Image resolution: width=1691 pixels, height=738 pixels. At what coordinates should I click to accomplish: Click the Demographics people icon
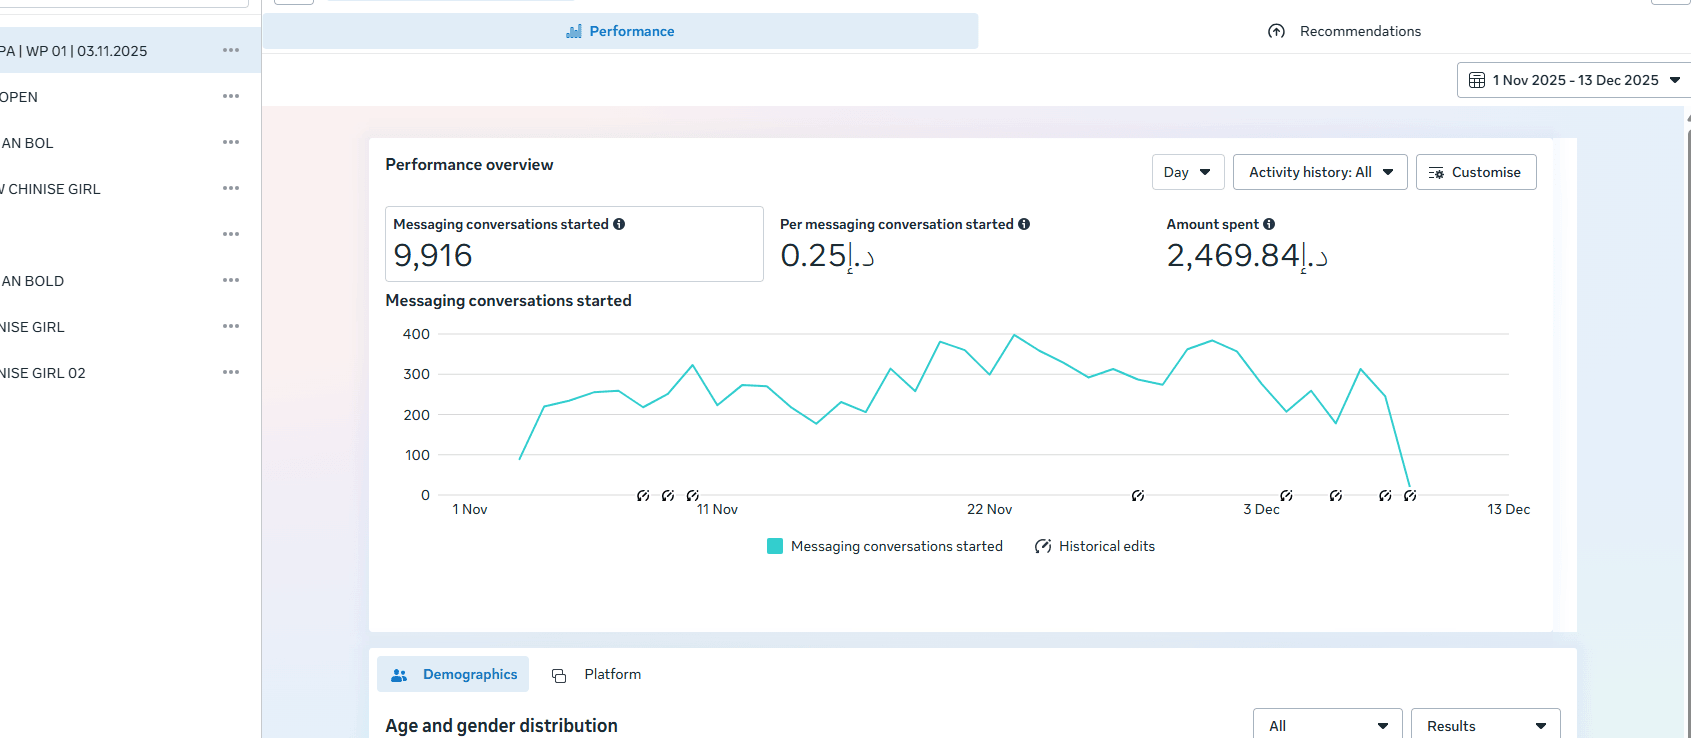[x=399, y=675]
